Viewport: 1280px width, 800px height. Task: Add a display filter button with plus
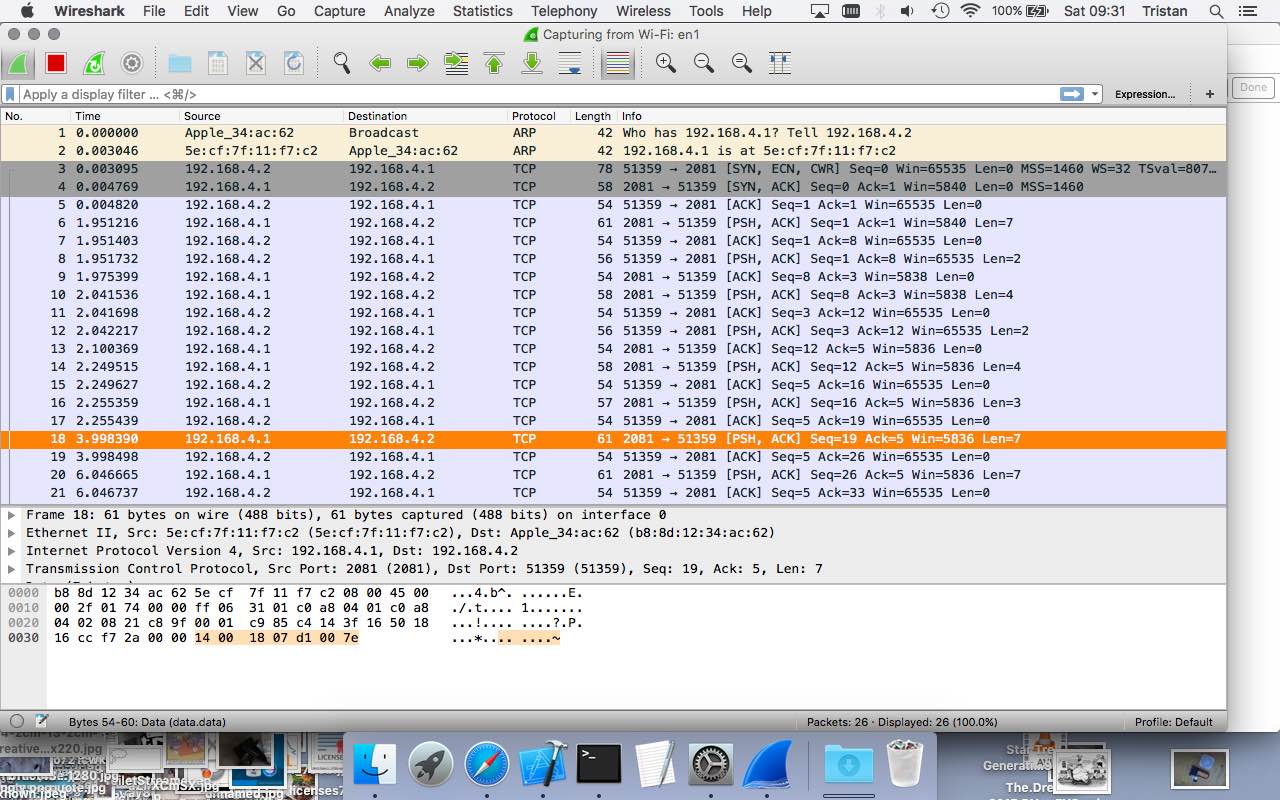1210,94
